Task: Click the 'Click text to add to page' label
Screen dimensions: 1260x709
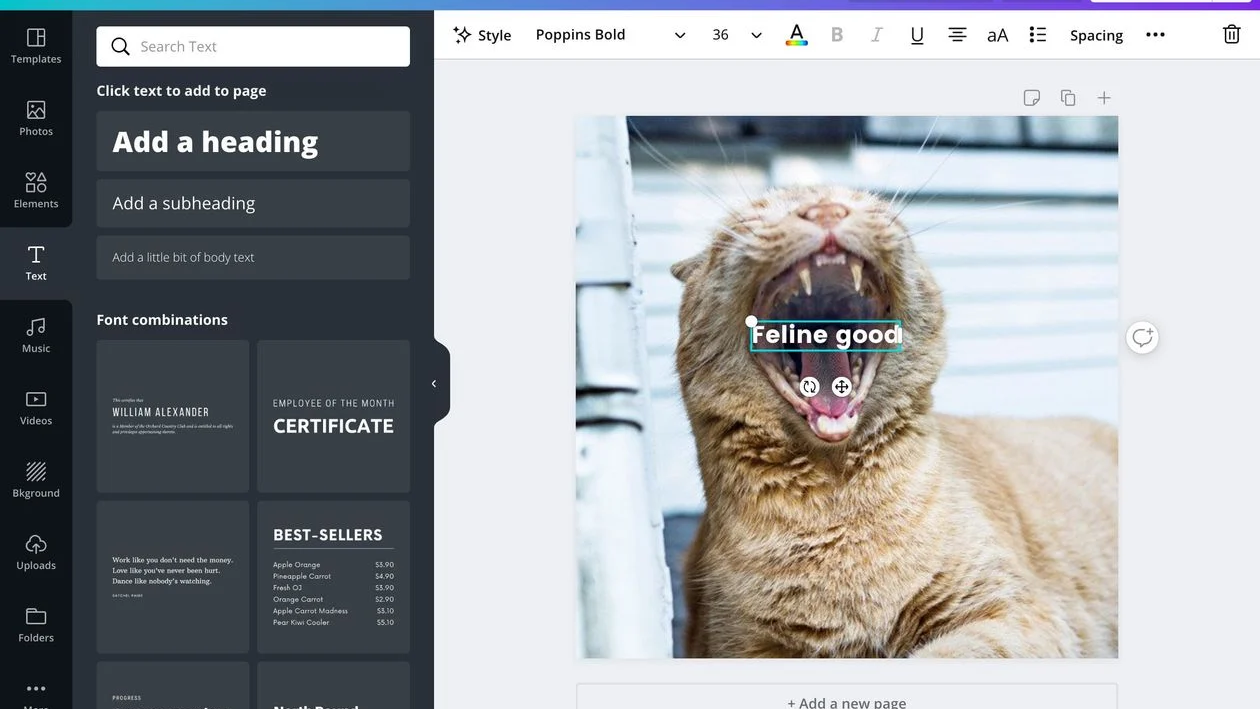Action: tap(181, 91)
